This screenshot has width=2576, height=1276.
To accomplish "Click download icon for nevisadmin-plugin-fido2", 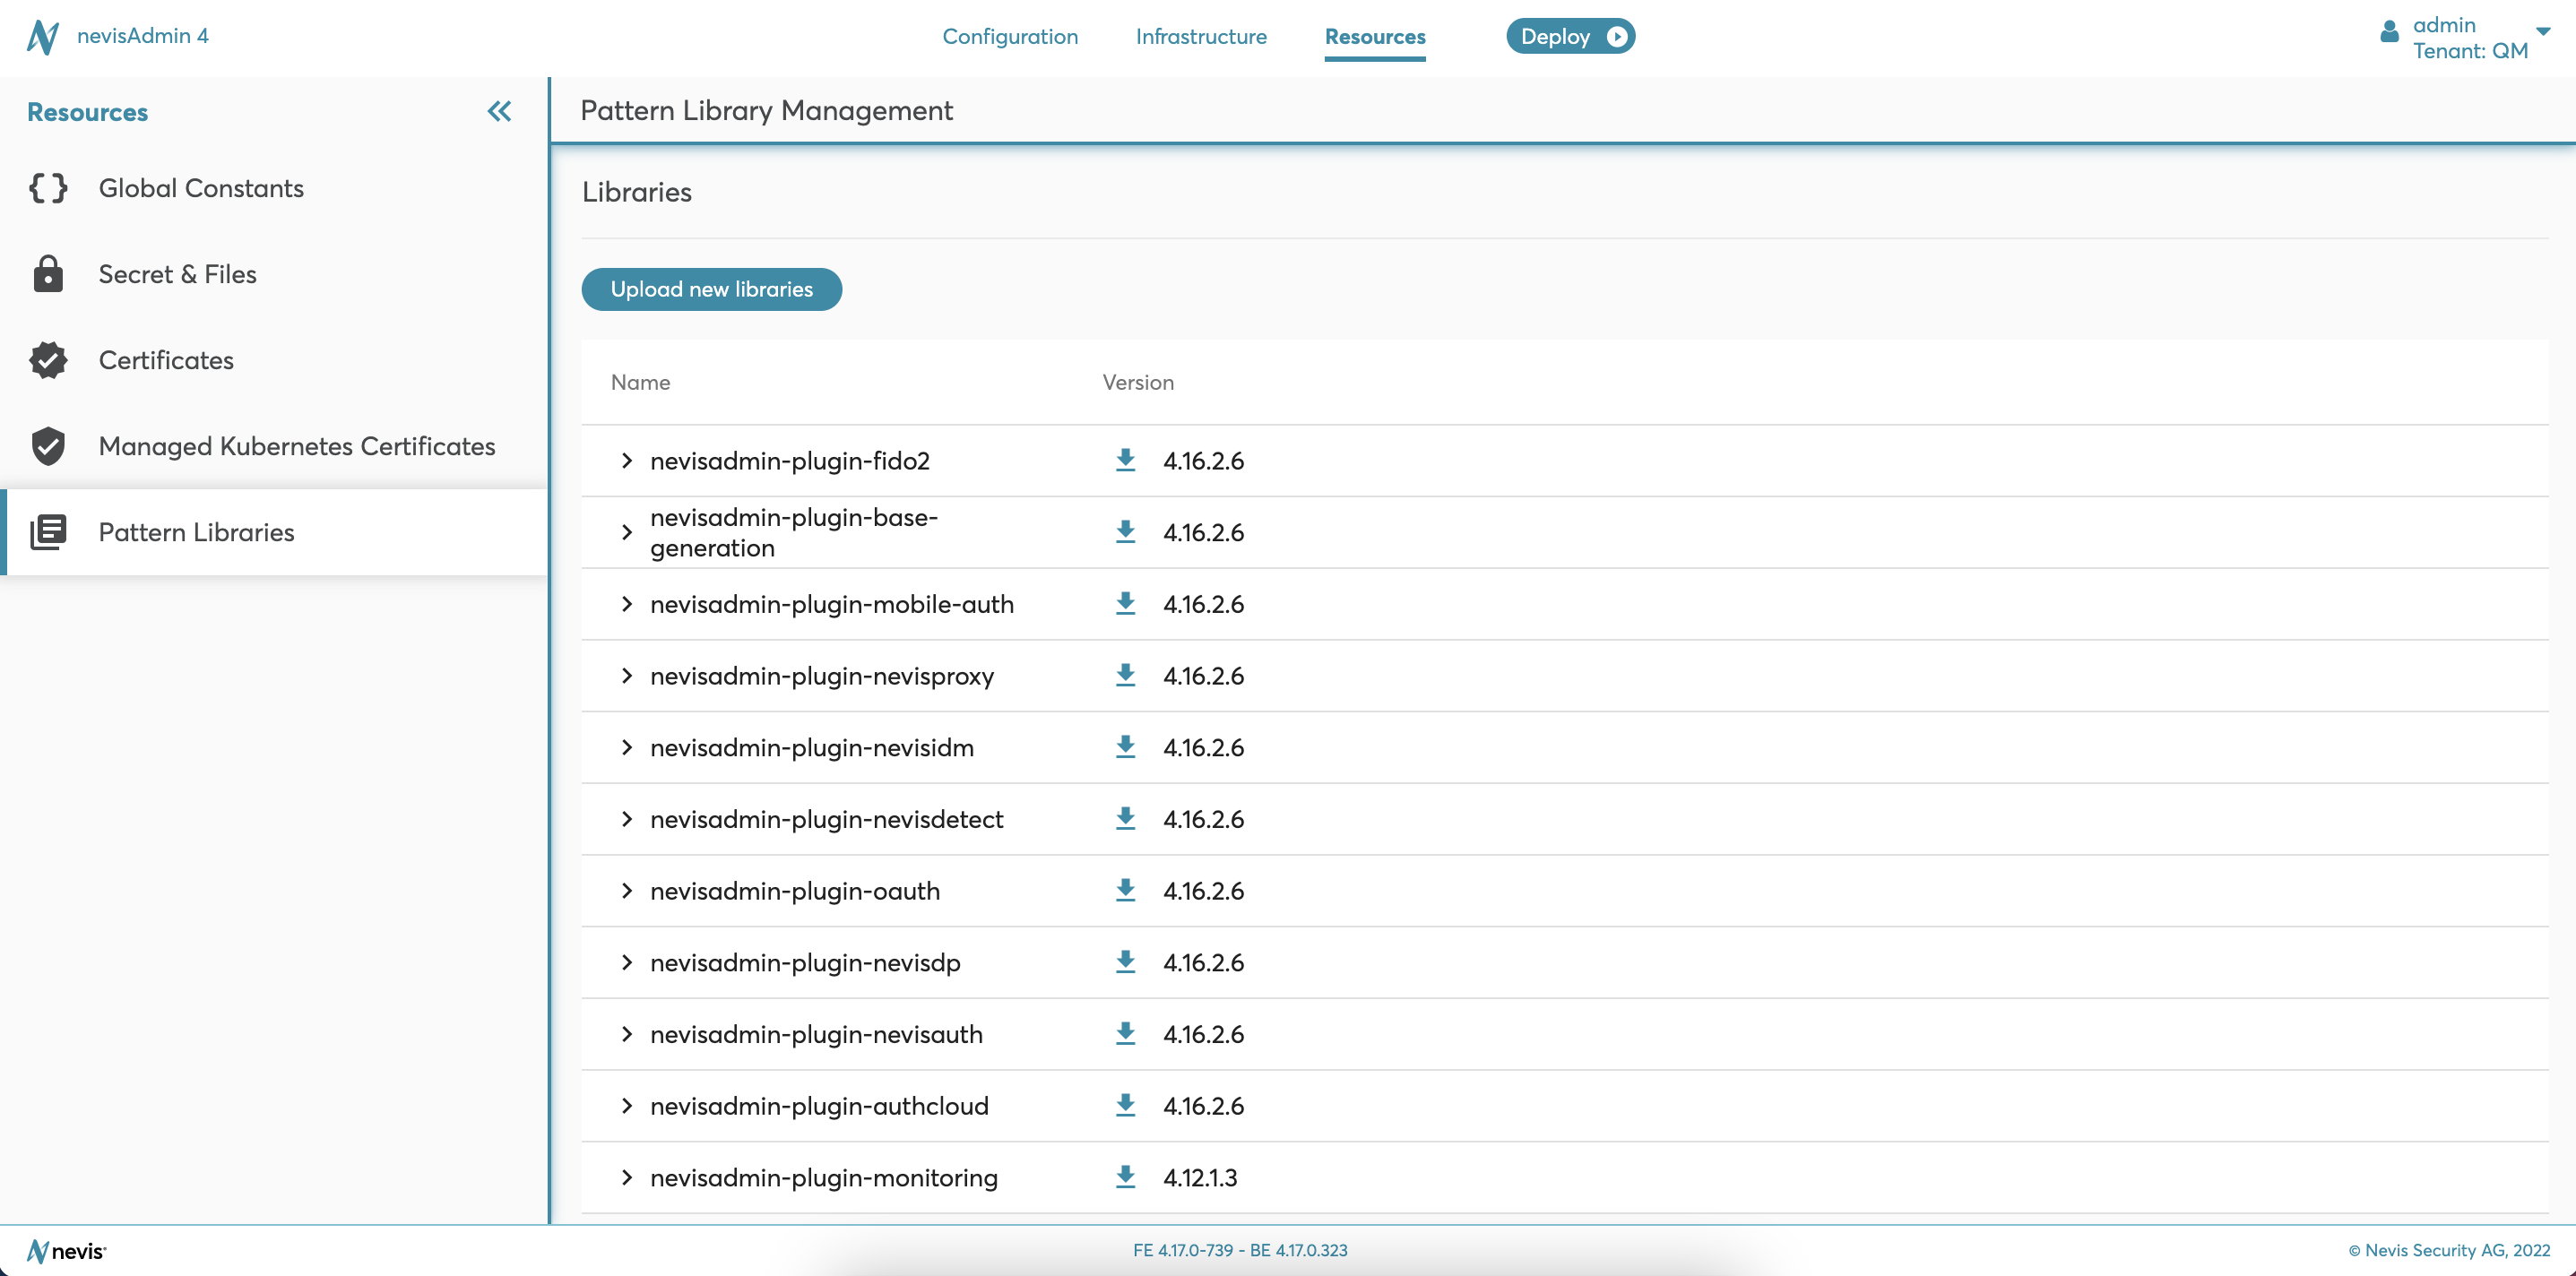I will tap(1124, 460).
